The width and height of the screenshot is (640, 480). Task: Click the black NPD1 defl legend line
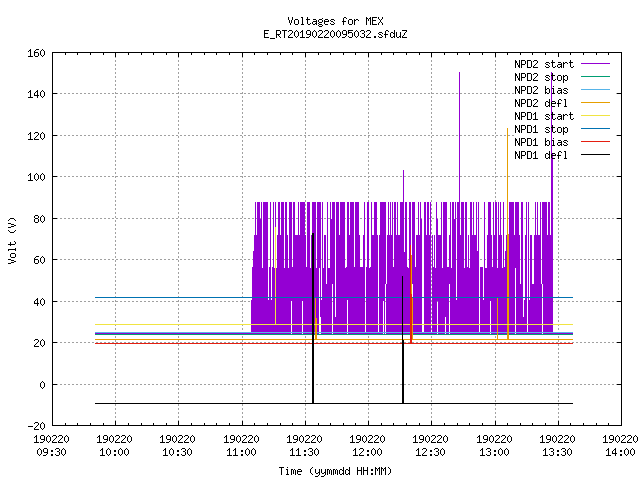596,155
